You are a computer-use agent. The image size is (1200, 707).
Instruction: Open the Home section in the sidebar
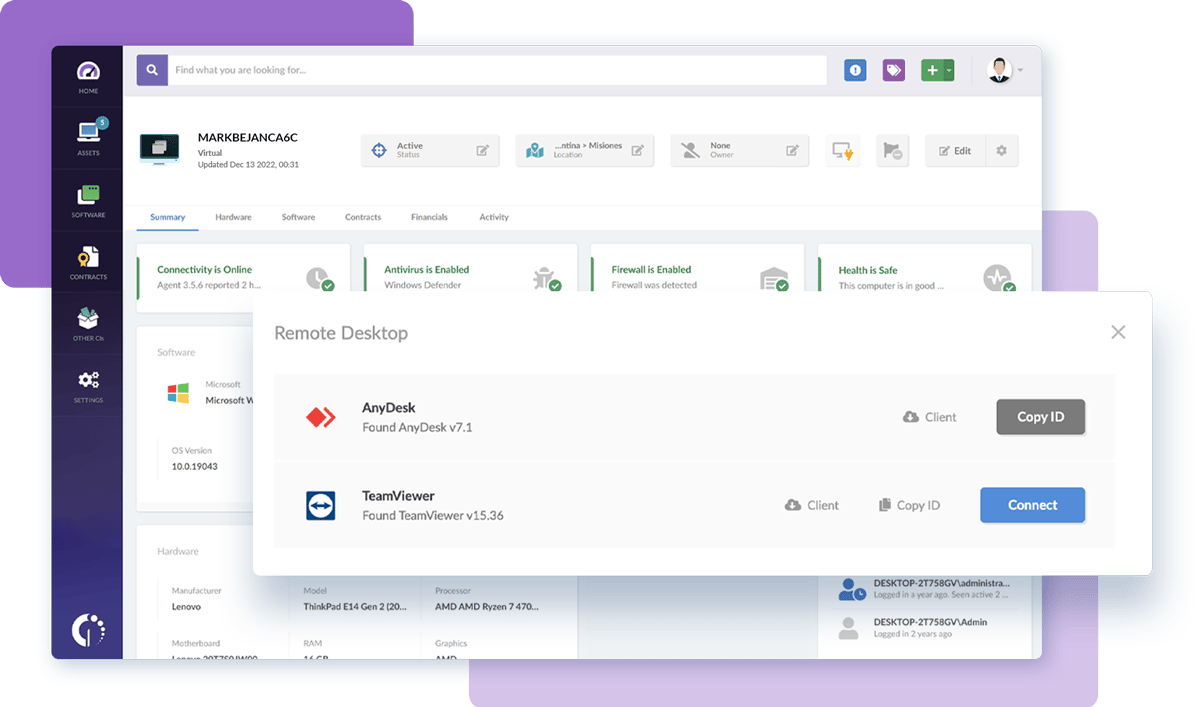point(87,76)
